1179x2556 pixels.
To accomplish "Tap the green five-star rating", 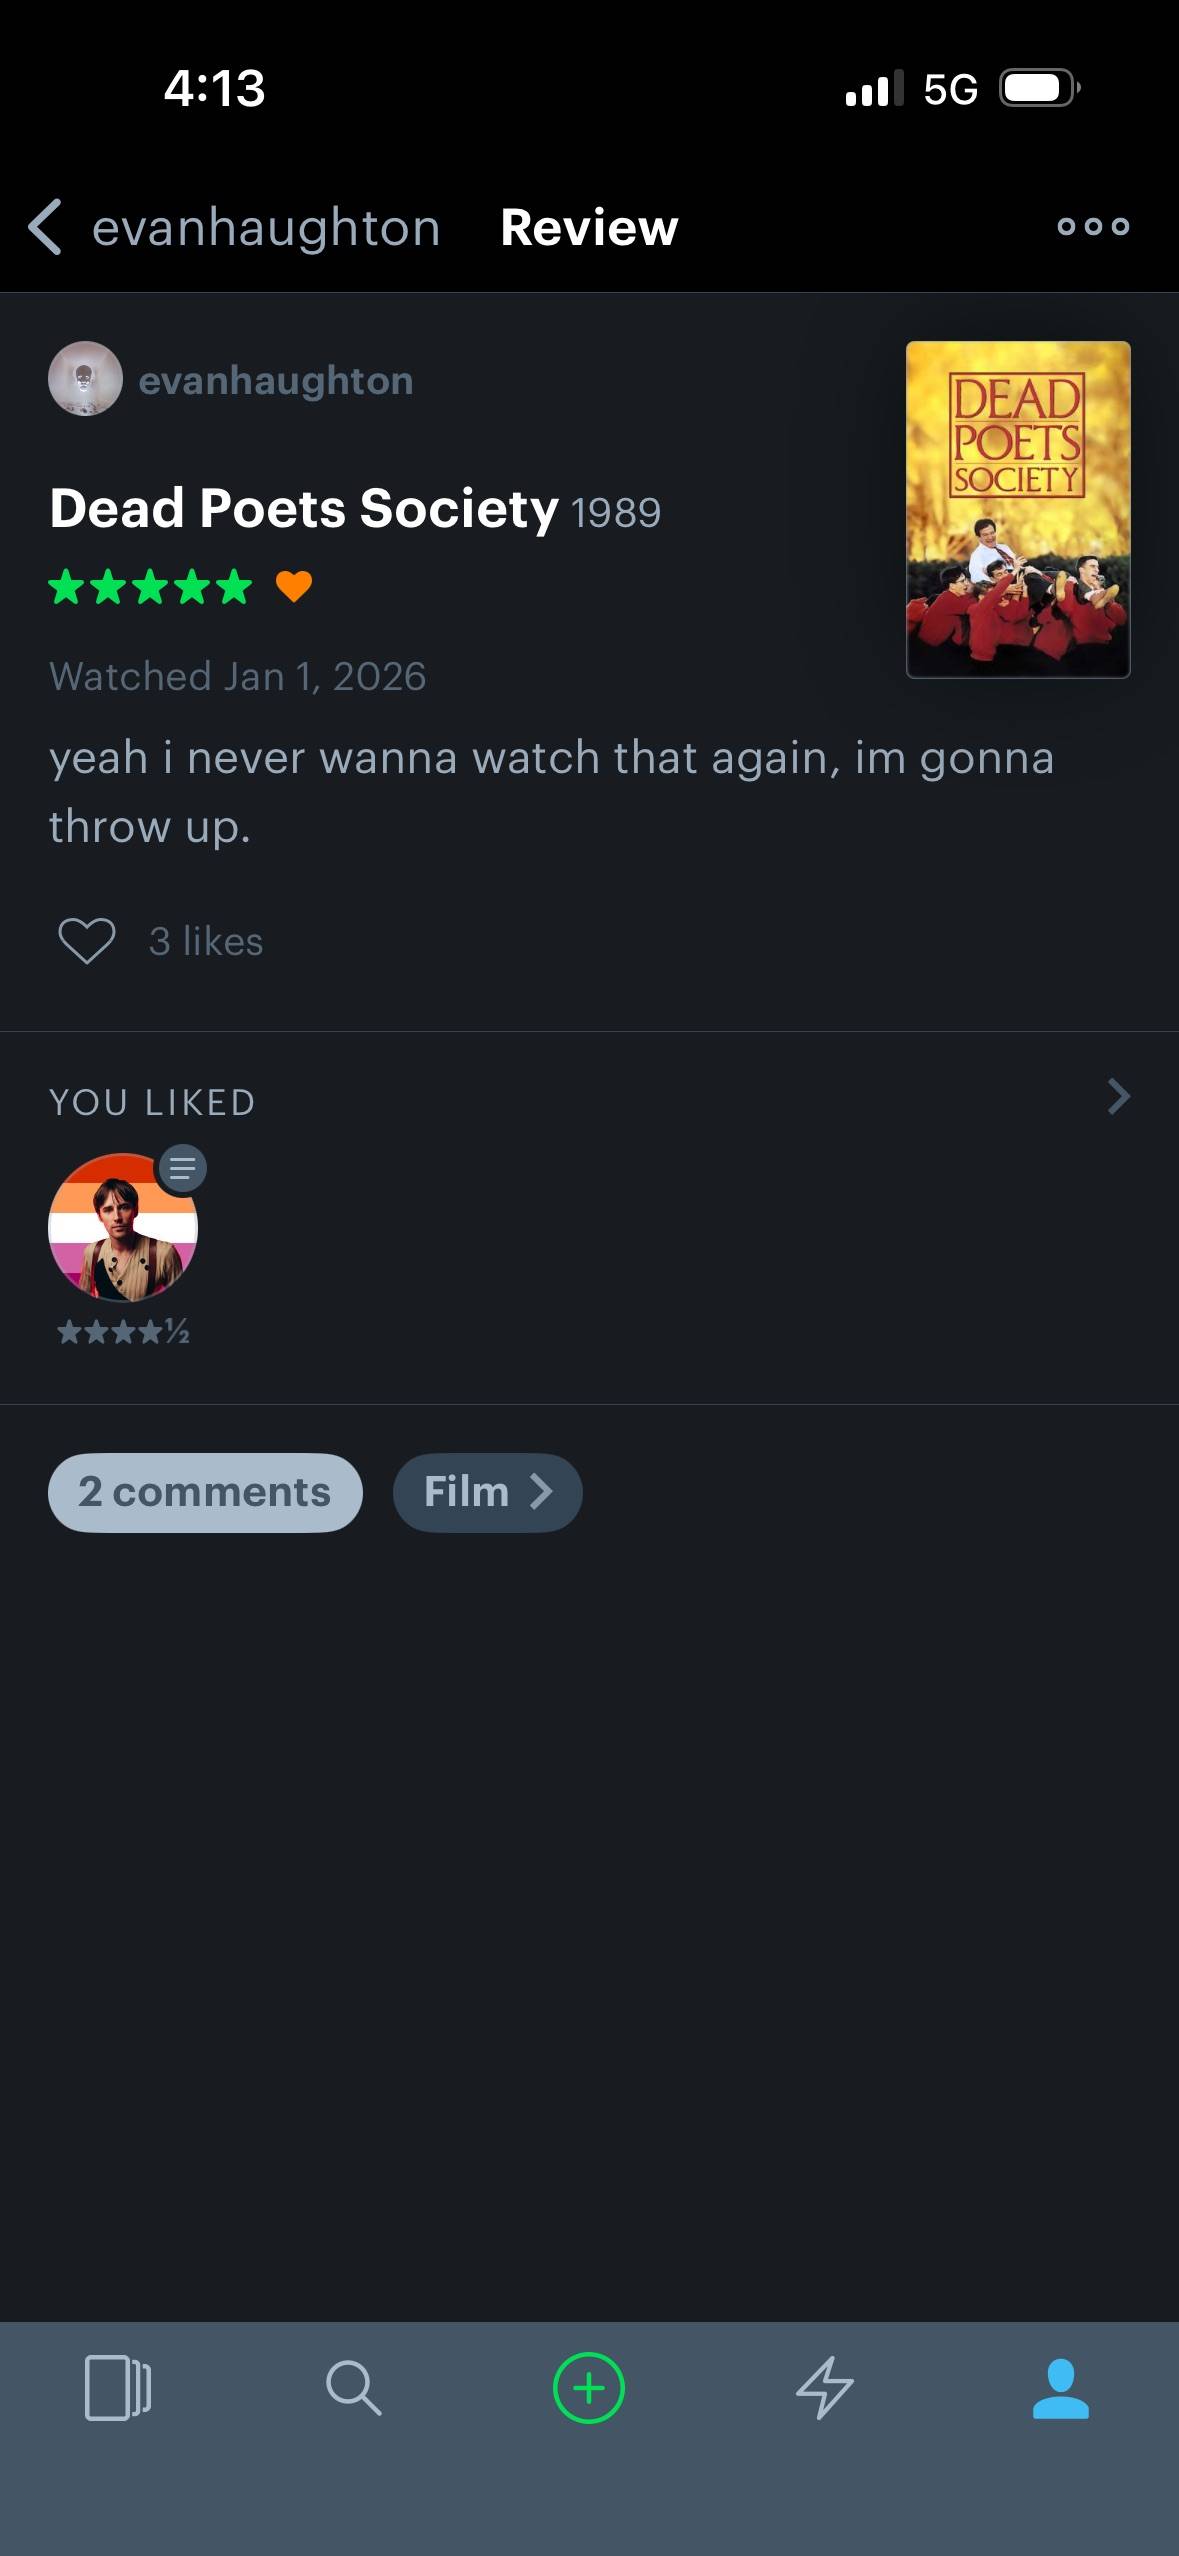I will (150, 586).
